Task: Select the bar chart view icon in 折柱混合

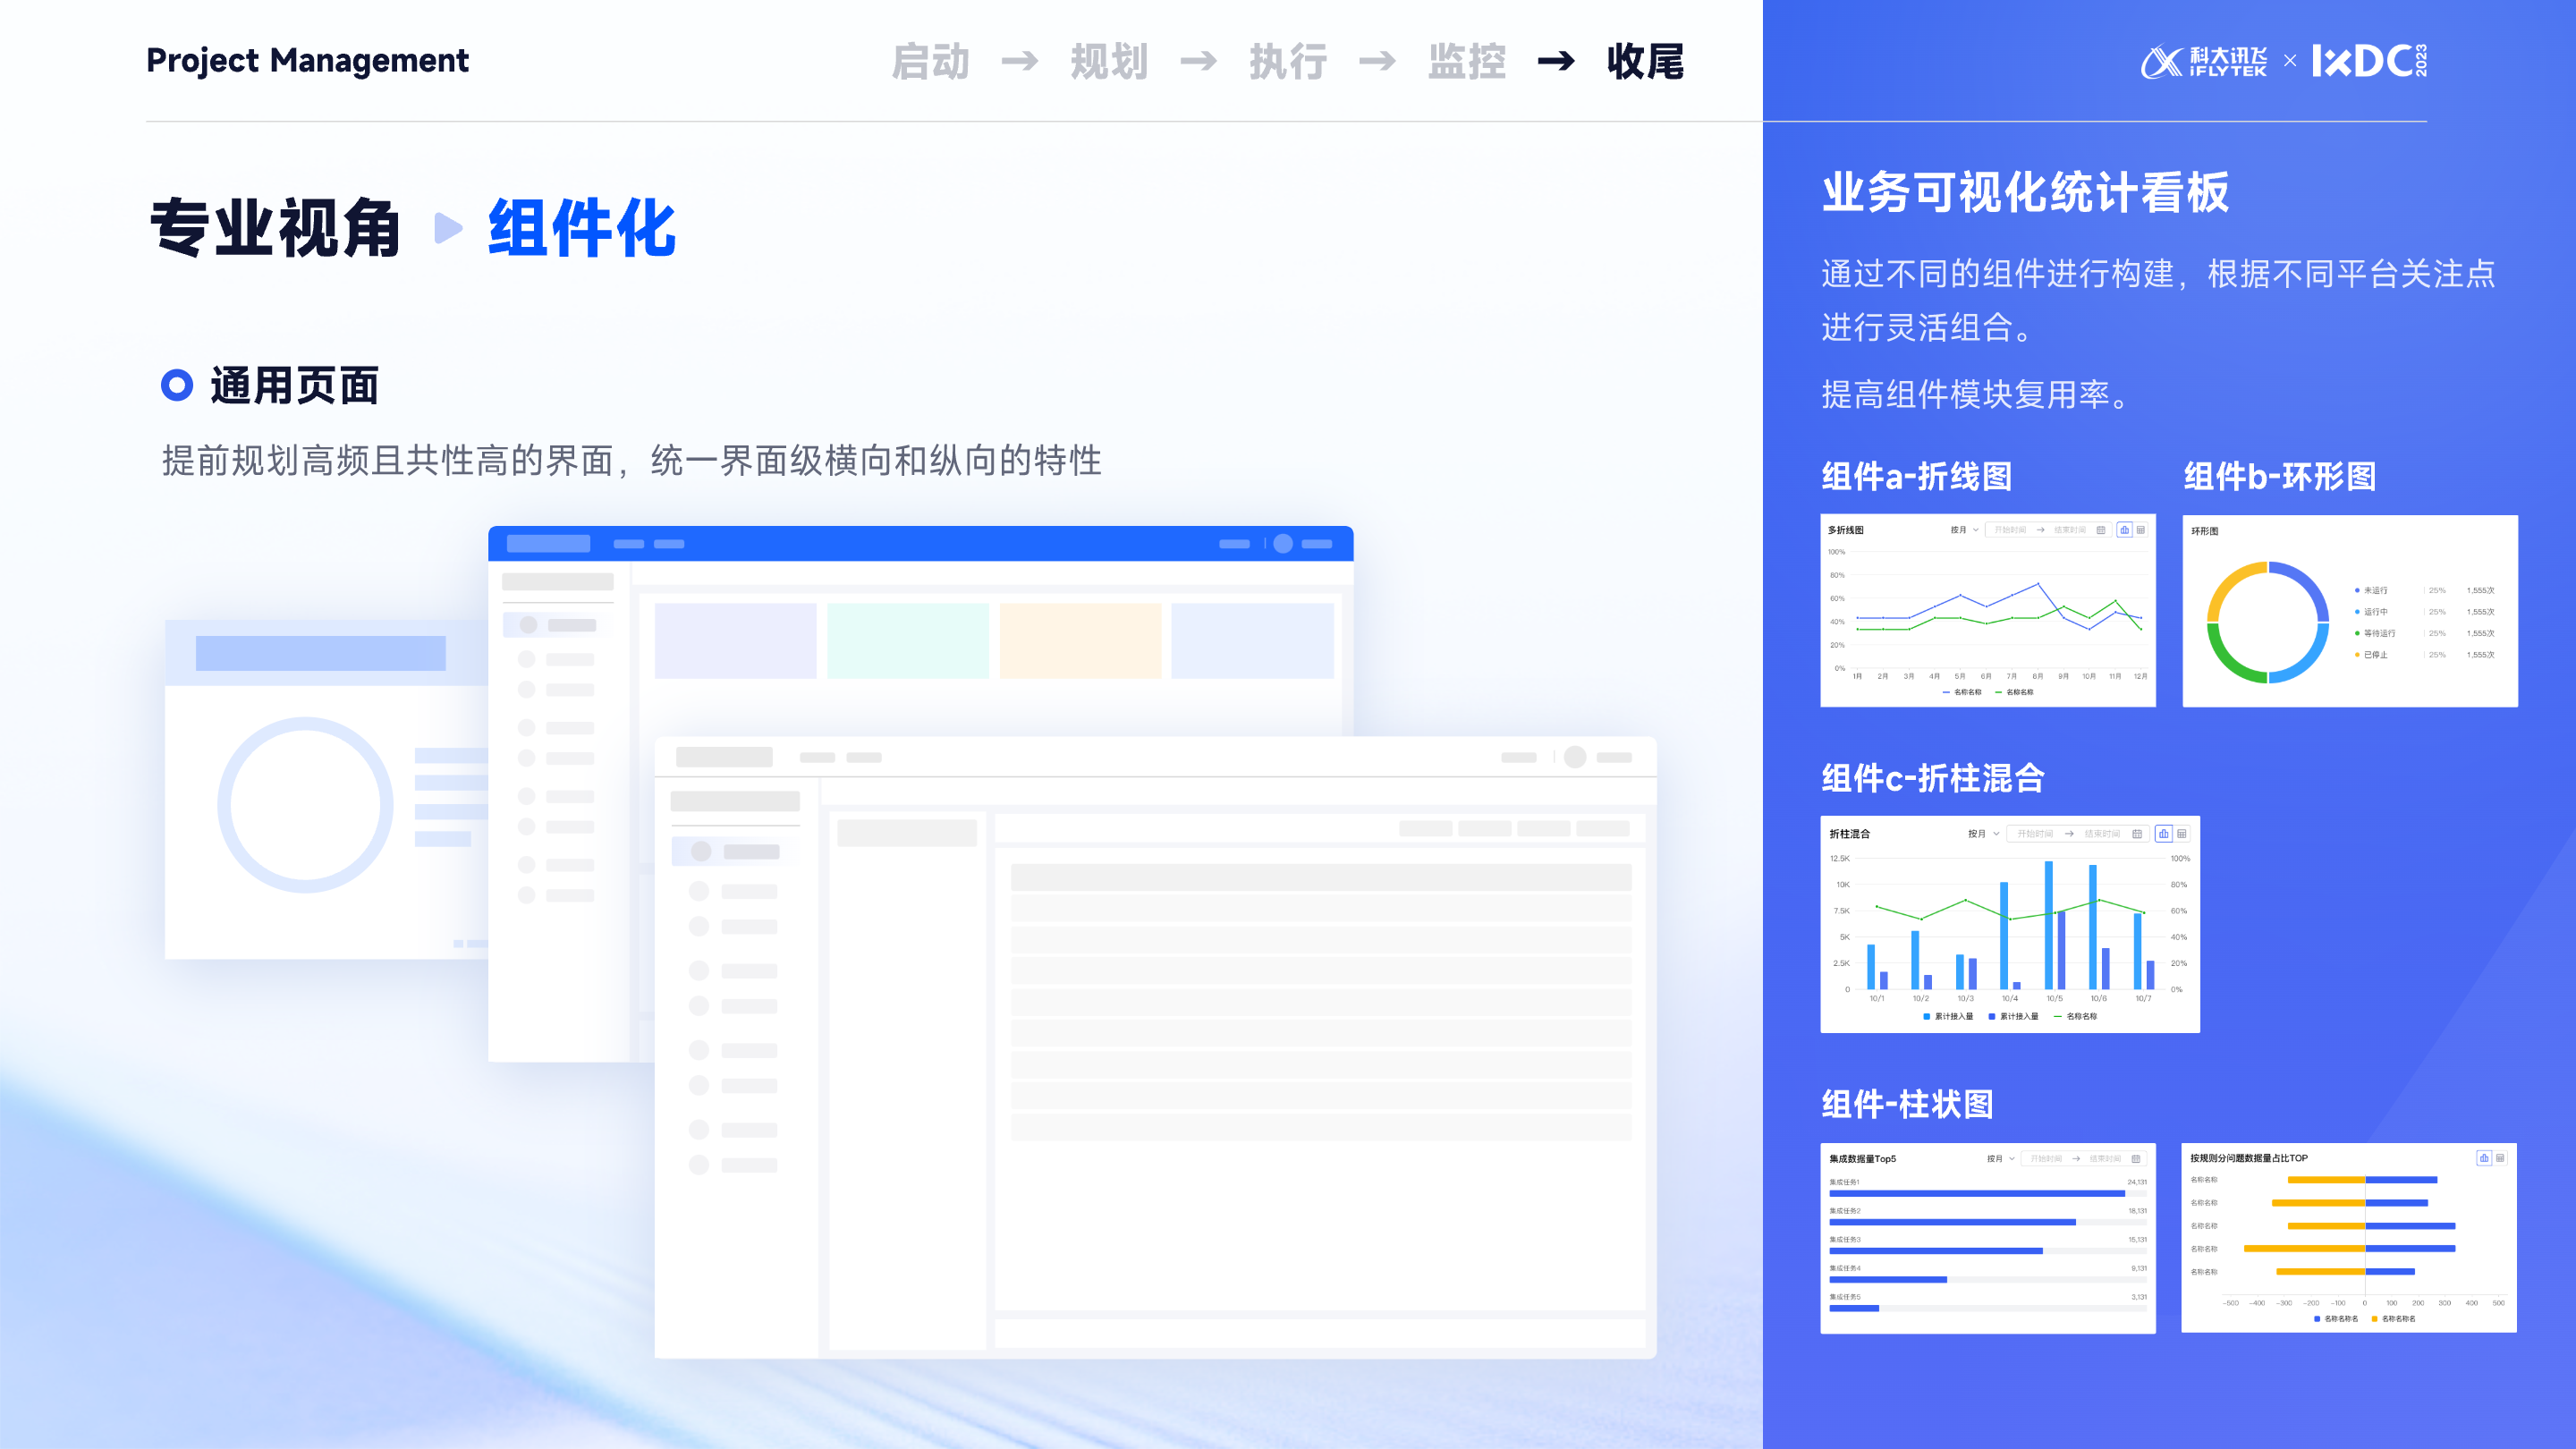Action: pyautogui.click(x=2164, y=835)
